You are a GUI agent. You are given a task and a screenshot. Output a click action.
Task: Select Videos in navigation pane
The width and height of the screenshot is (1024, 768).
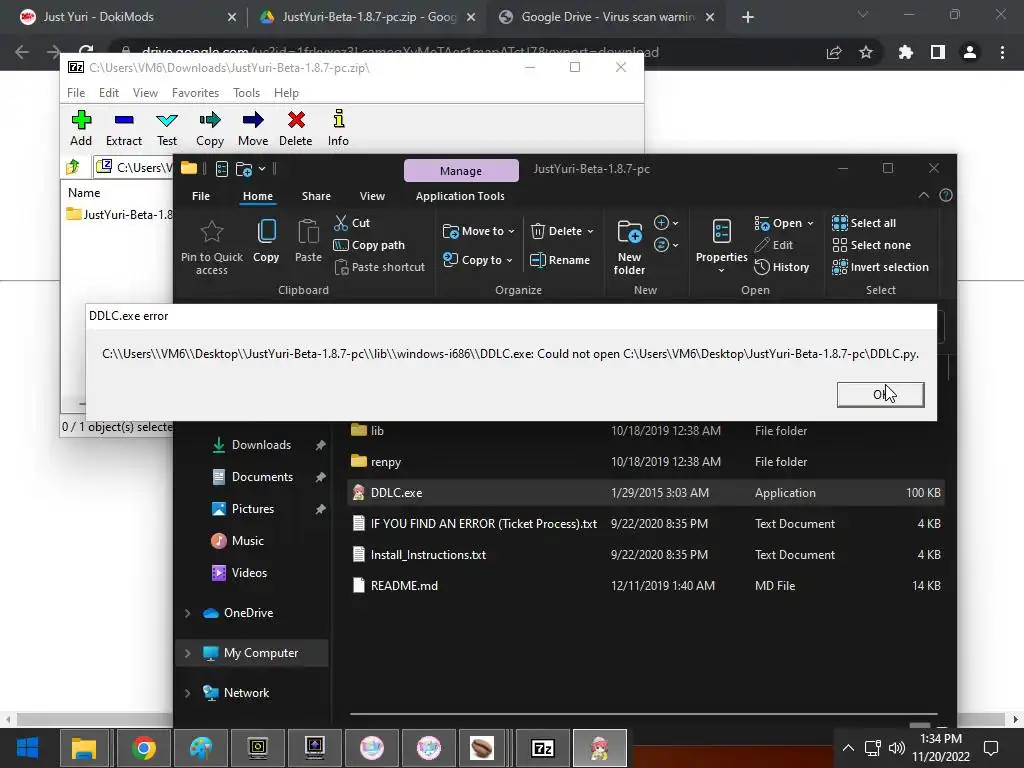[x=251, y=573]
